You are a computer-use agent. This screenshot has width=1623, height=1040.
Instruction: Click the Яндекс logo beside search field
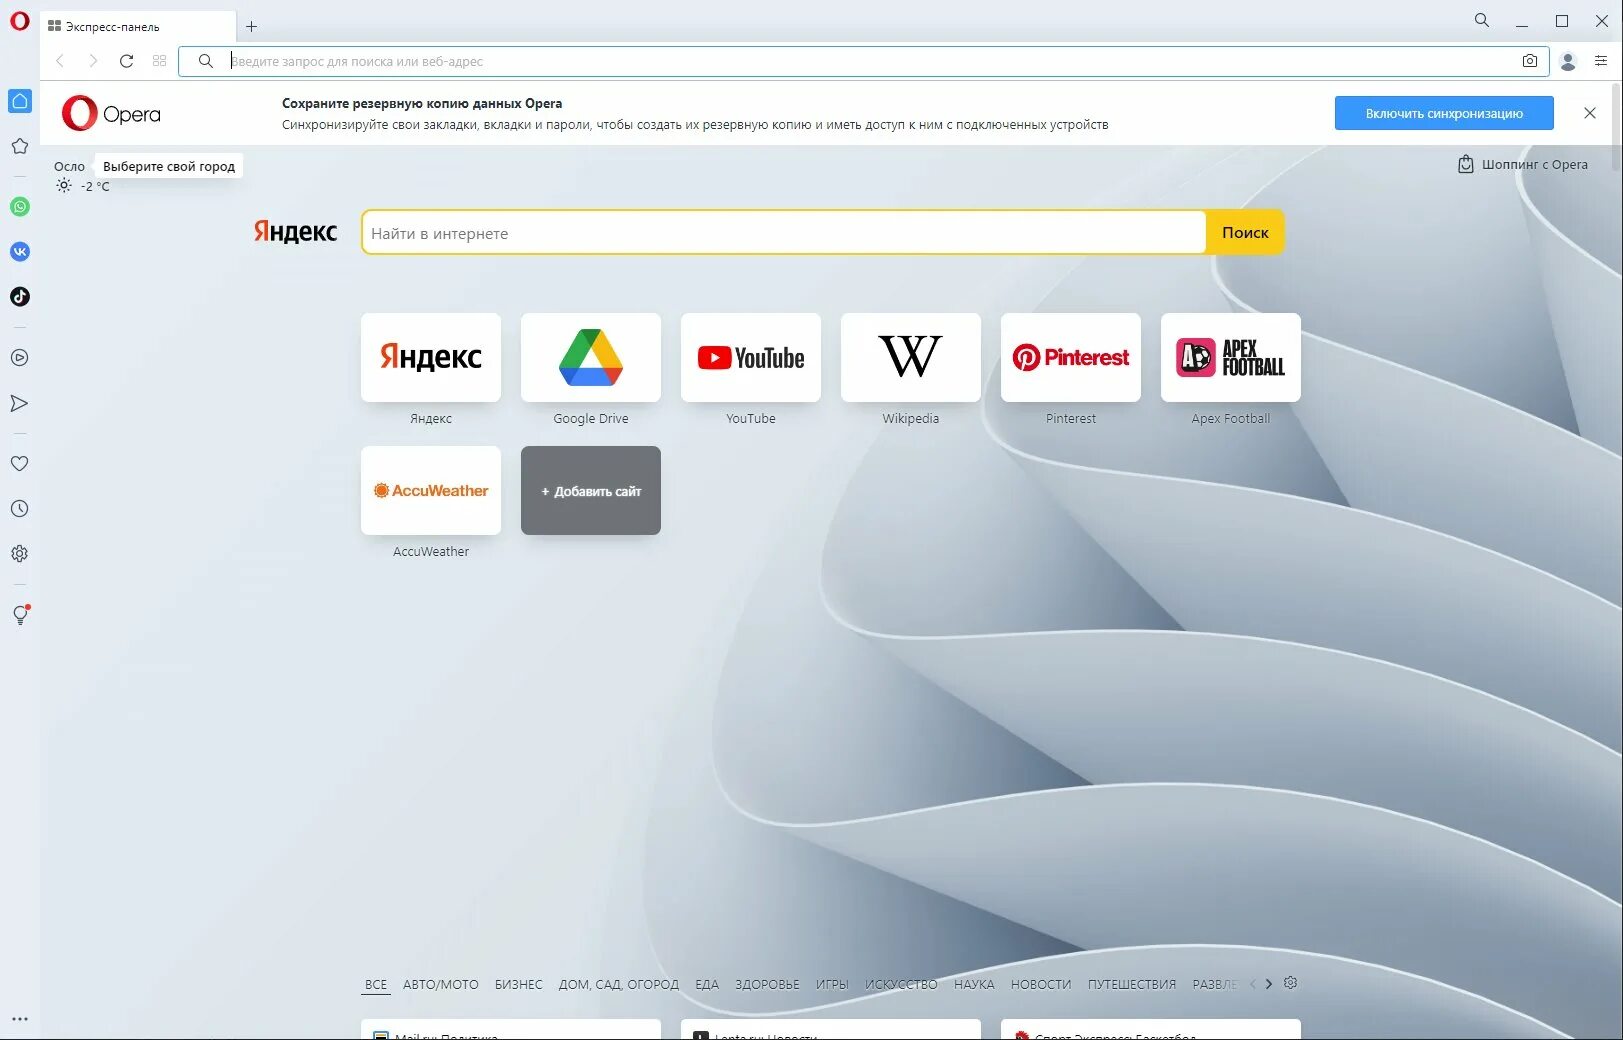[x=295, y=232]
